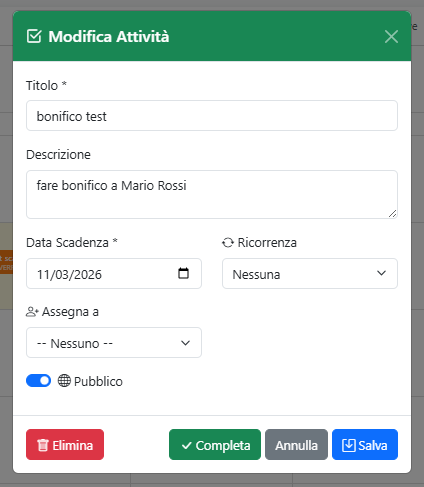The height and width of the screenshot is (487, 424).
Task: Expand the Assegna a dropdown
Action: [x=114, y=343]
